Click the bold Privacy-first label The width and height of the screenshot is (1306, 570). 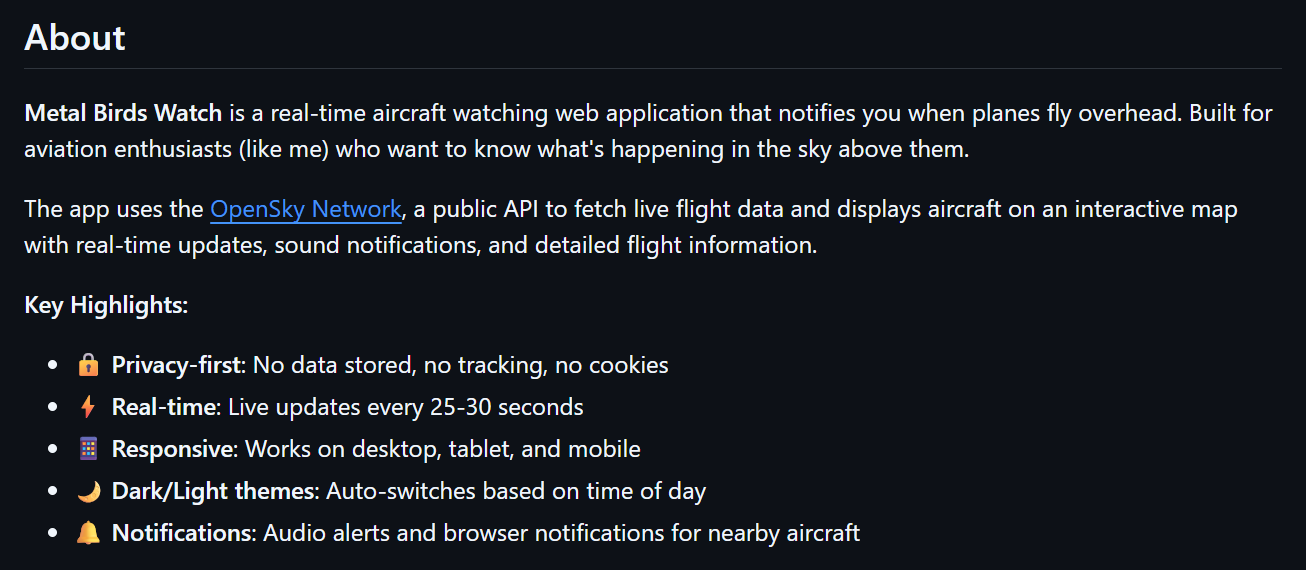(x=178, y=366)
